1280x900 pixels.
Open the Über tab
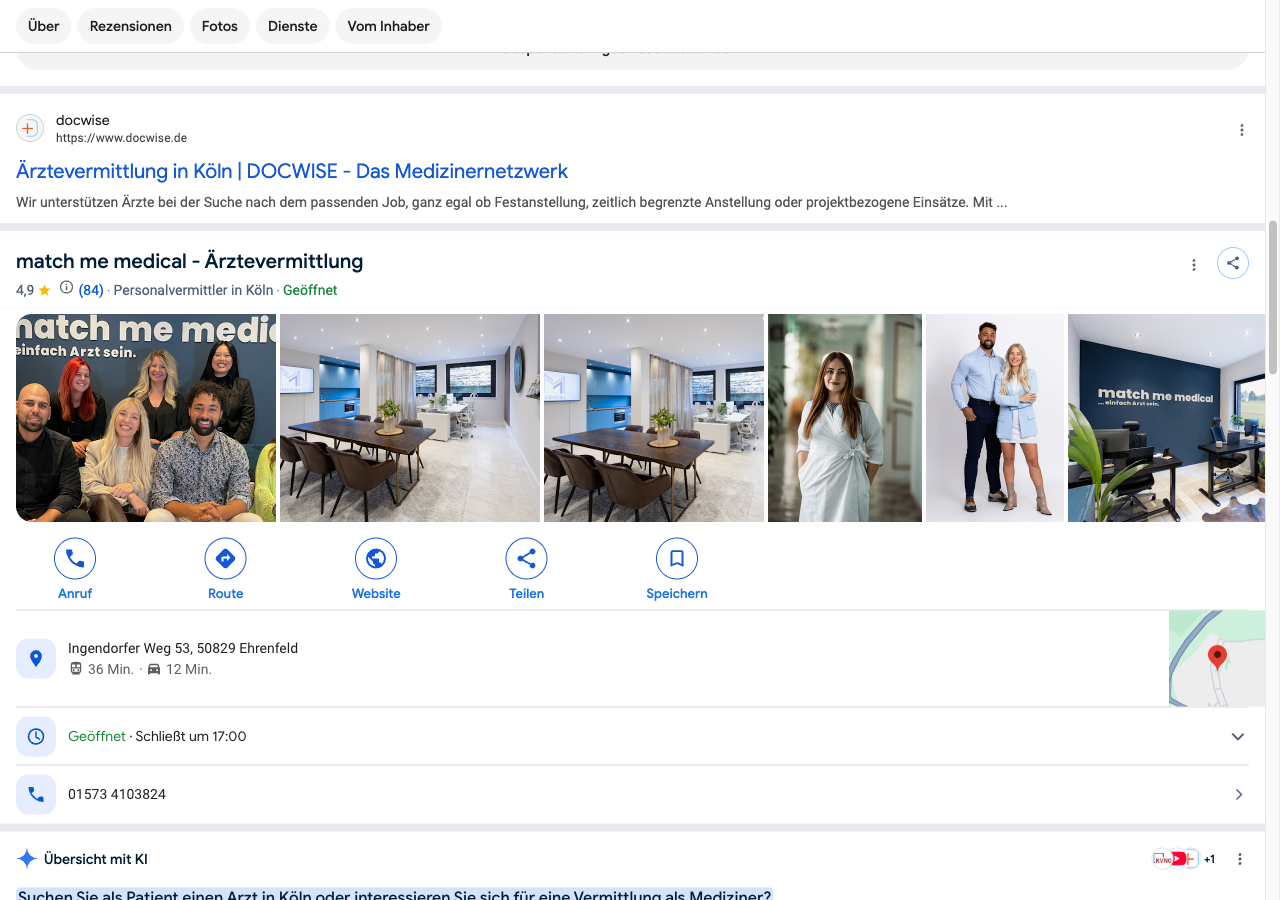pos(44,26)
